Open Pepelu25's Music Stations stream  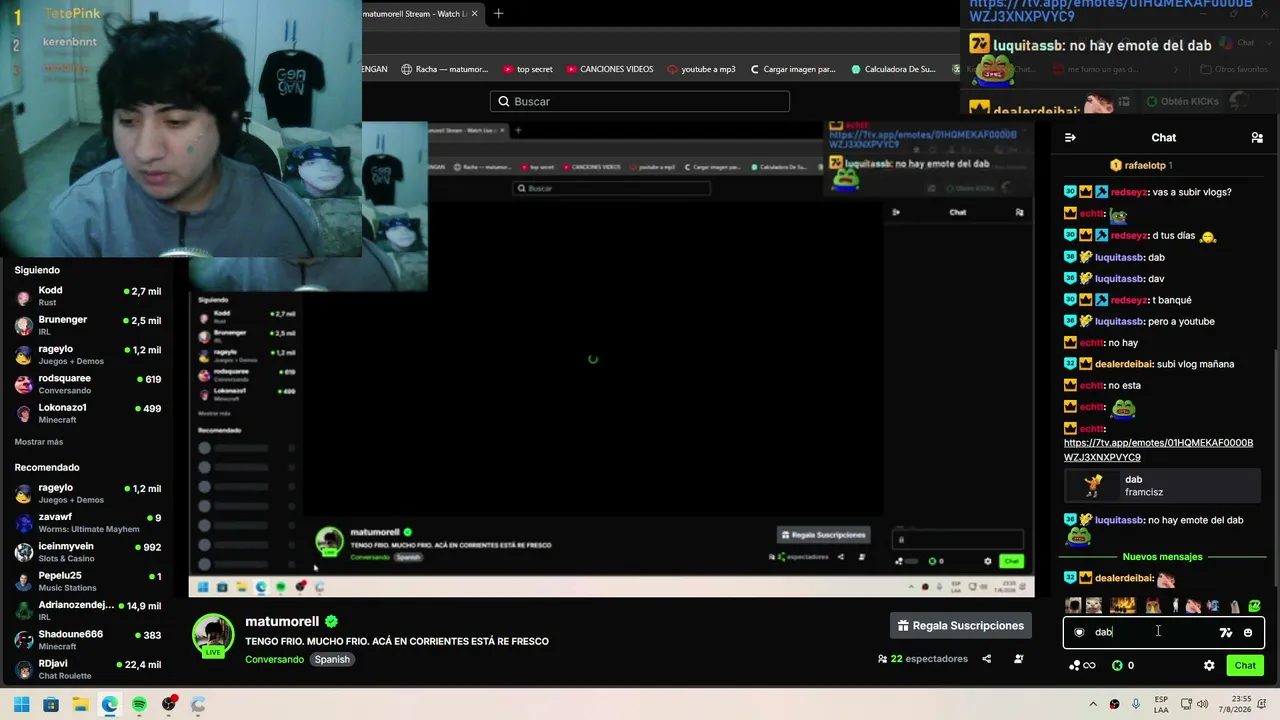click(x=88, y=581)
